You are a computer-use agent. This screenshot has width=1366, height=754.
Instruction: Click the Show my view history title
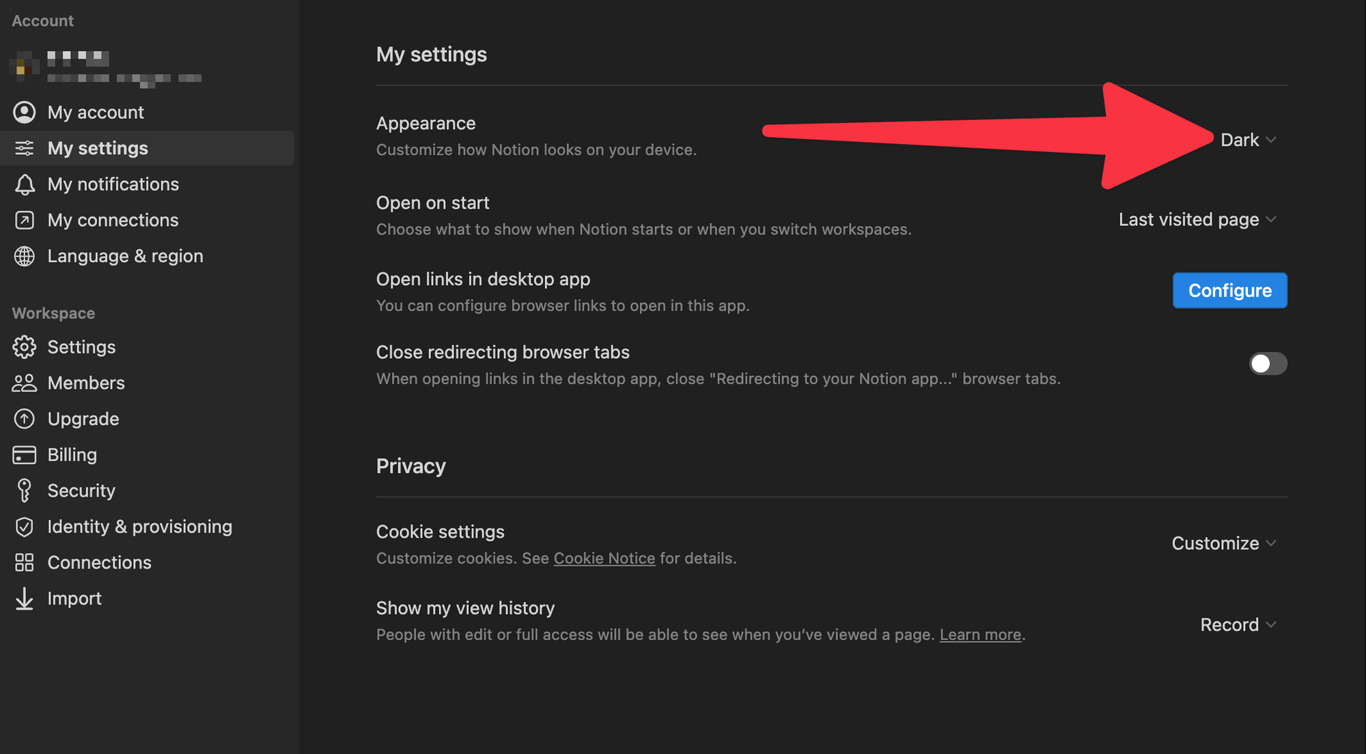click(465, 608)
